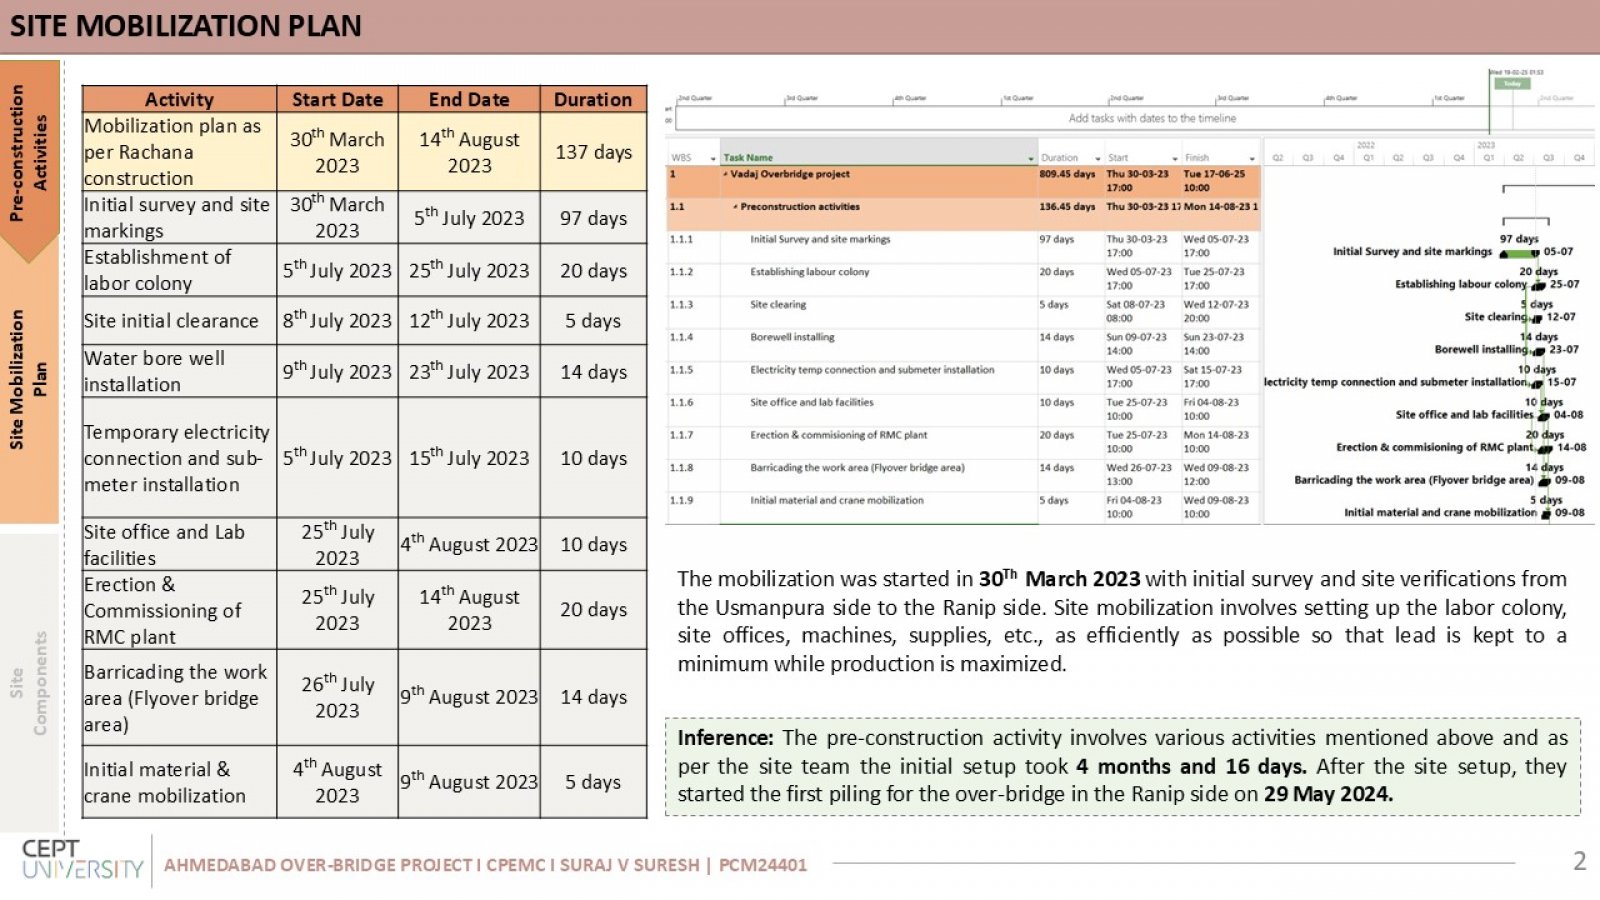Screen dimensions: 1600x900
Task: Select Project row 1.1.8 Barricading the work area
Action: (x=963, y=475)
